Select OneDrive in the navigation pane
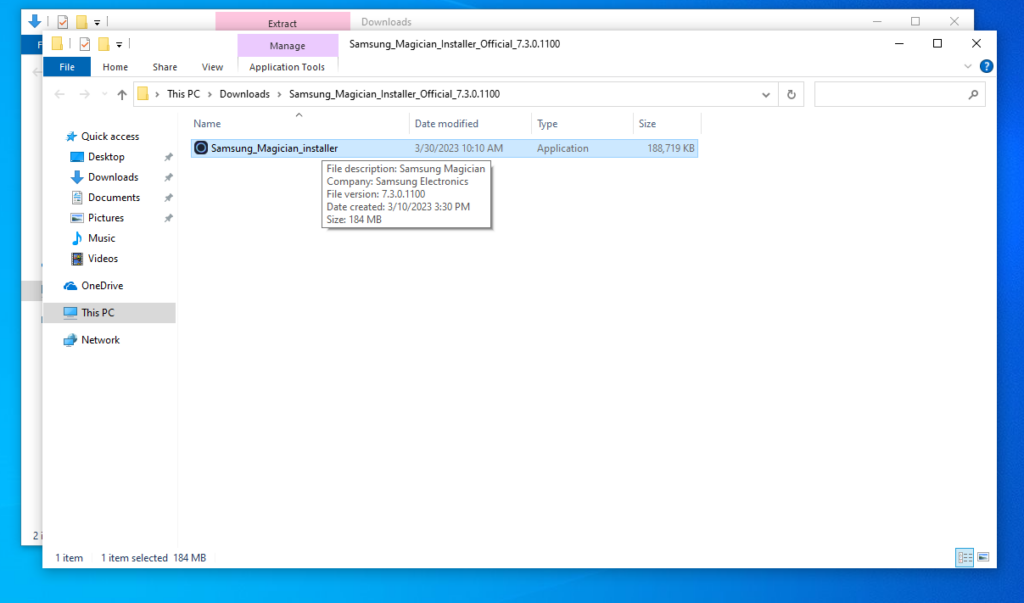The image size is (1024, 603). click(102, 285)
